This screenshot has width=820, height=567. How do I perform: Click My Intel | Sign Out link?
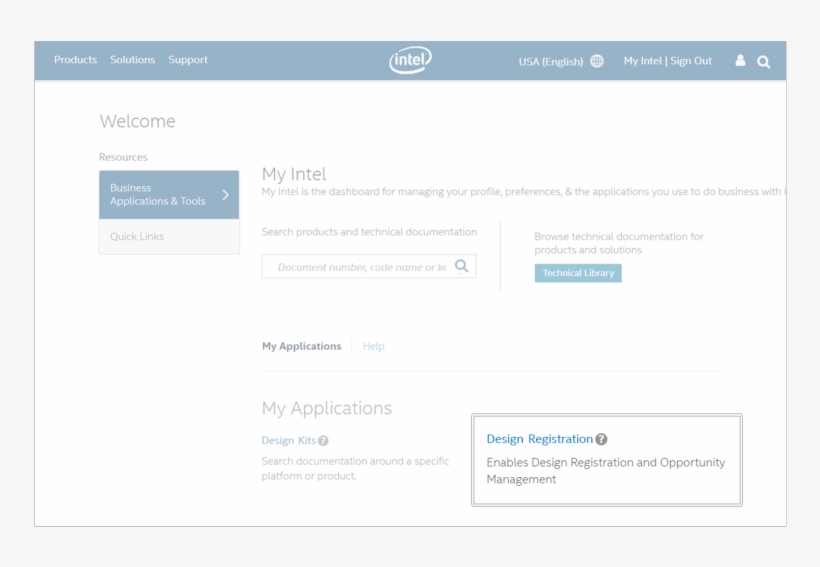(667, 61)
